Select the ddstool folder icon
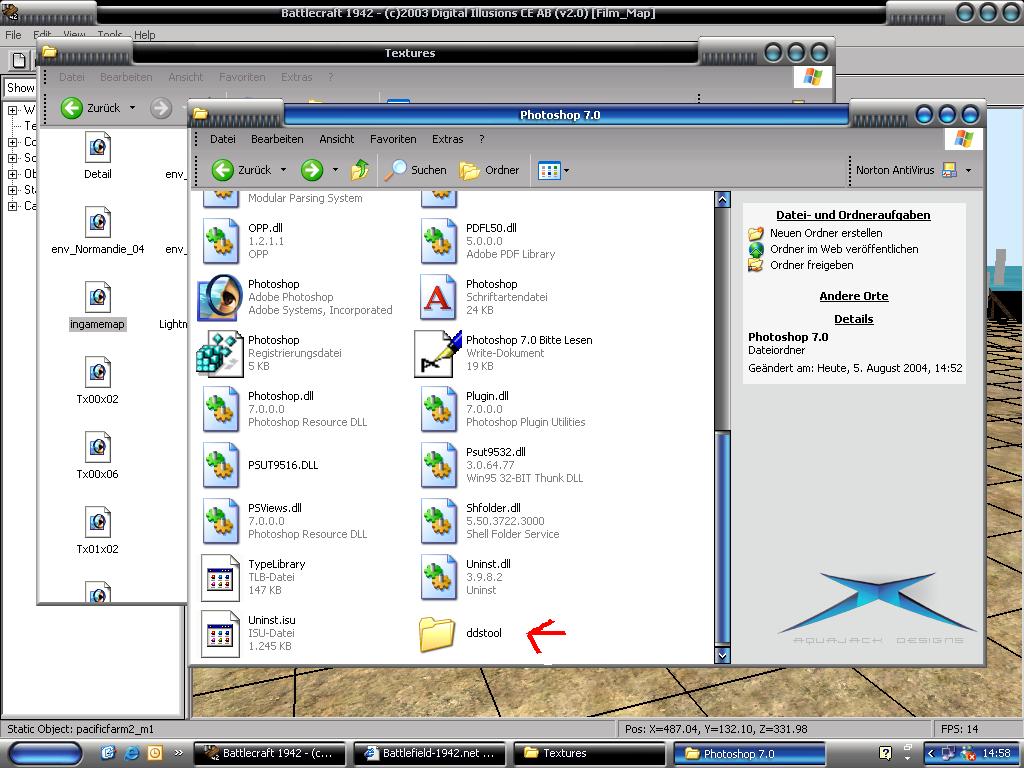The width and height of the screenshot is (1024, 768). pyautogui.click(x=437, y=633)
